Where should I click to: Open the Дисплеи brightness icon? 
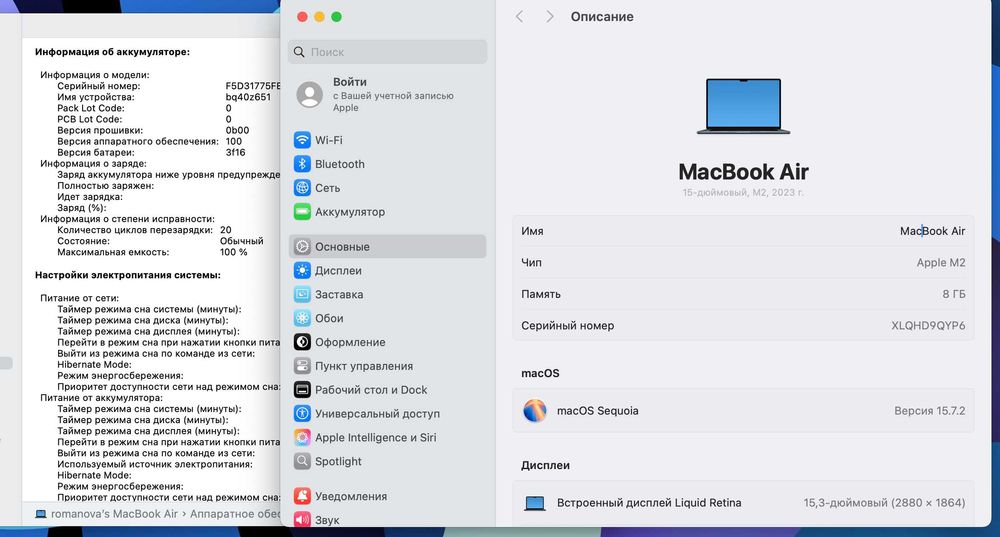302,270
